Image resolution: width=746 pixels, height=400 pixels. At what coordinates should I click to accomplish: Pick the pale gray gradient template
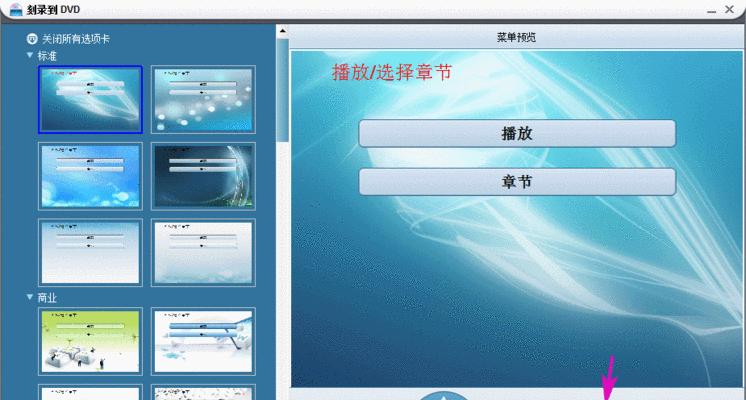90,253
